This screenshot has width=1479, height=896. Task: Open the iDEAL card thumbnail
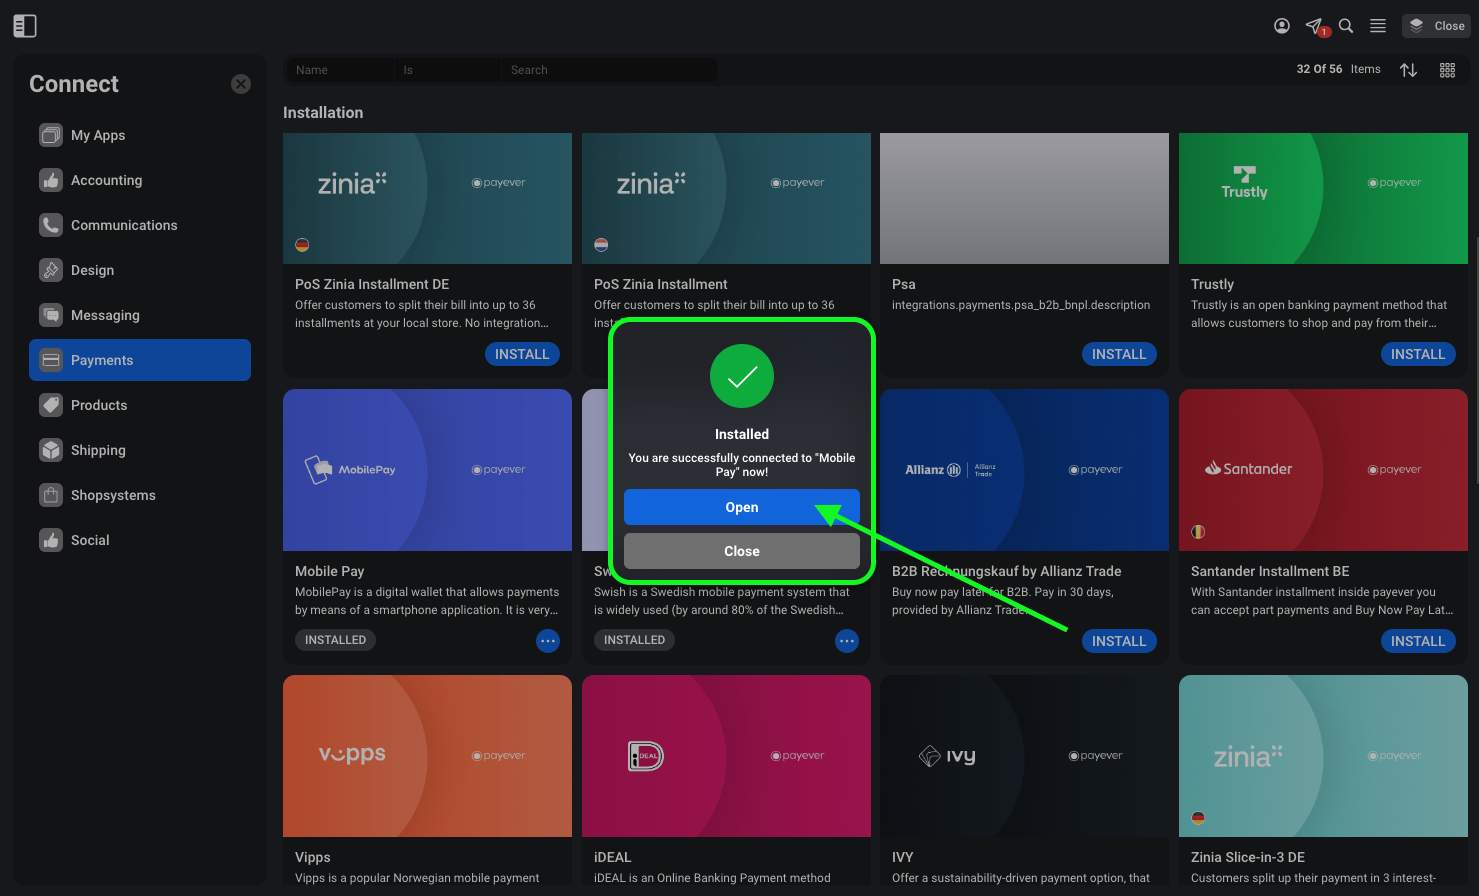726,756
